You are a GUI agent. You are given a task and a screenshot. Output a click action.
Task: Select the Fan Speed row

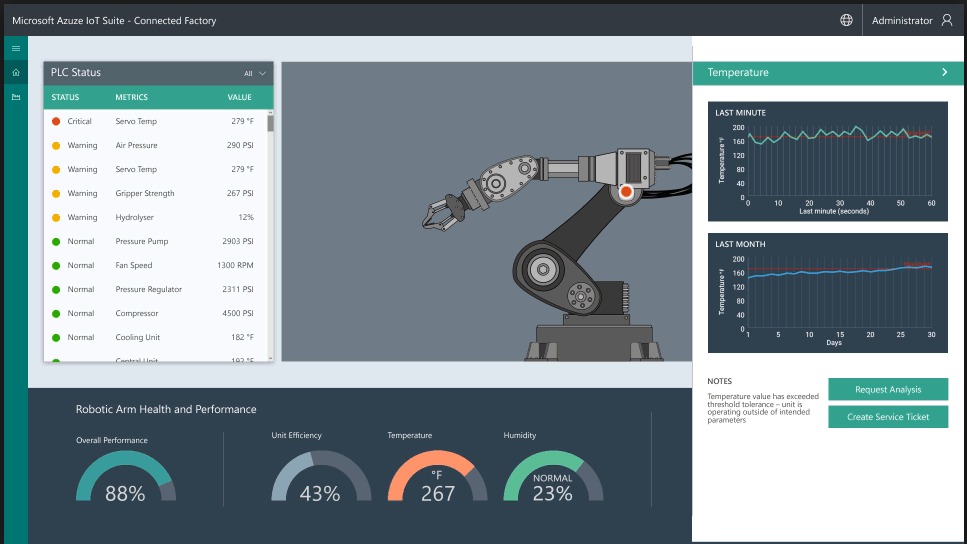coord(155,266)
